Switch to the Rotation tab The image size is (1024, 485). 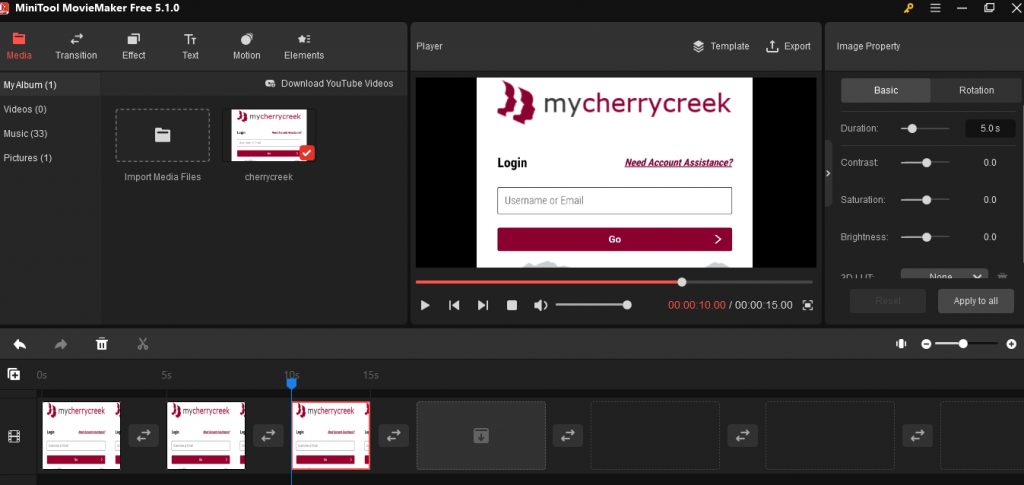tap(976, 90)
